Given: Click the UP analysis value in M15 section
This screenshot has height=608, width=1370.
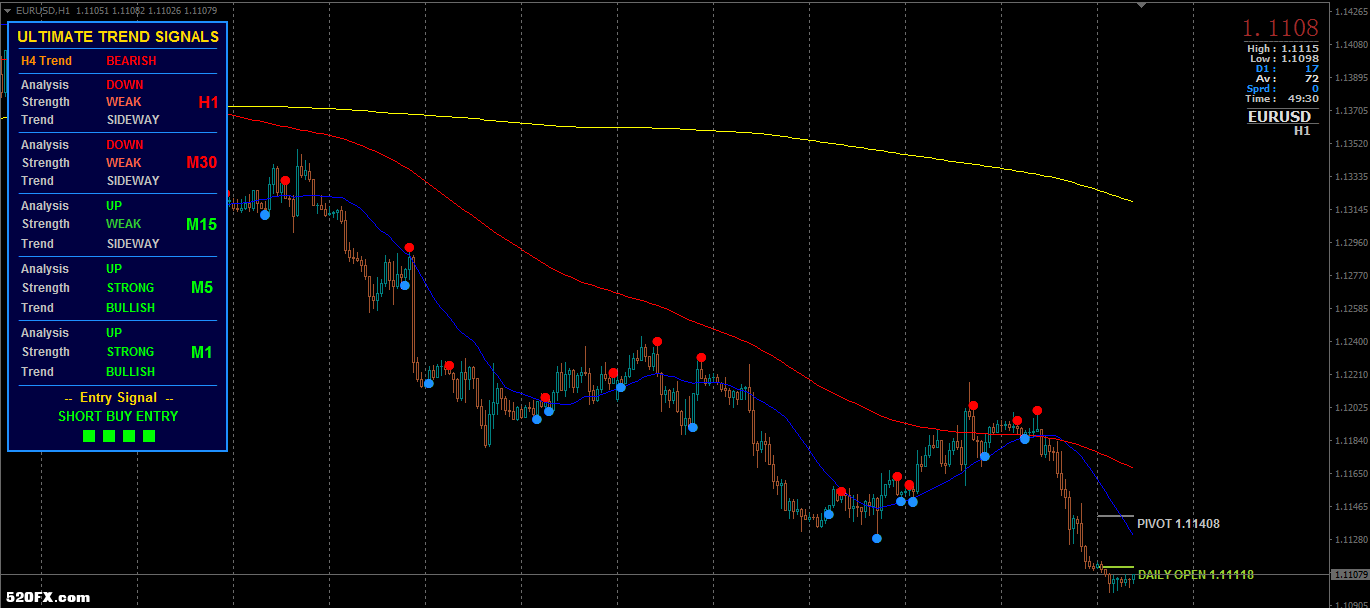Looking at the screenshot, I should tap(115, 206).
